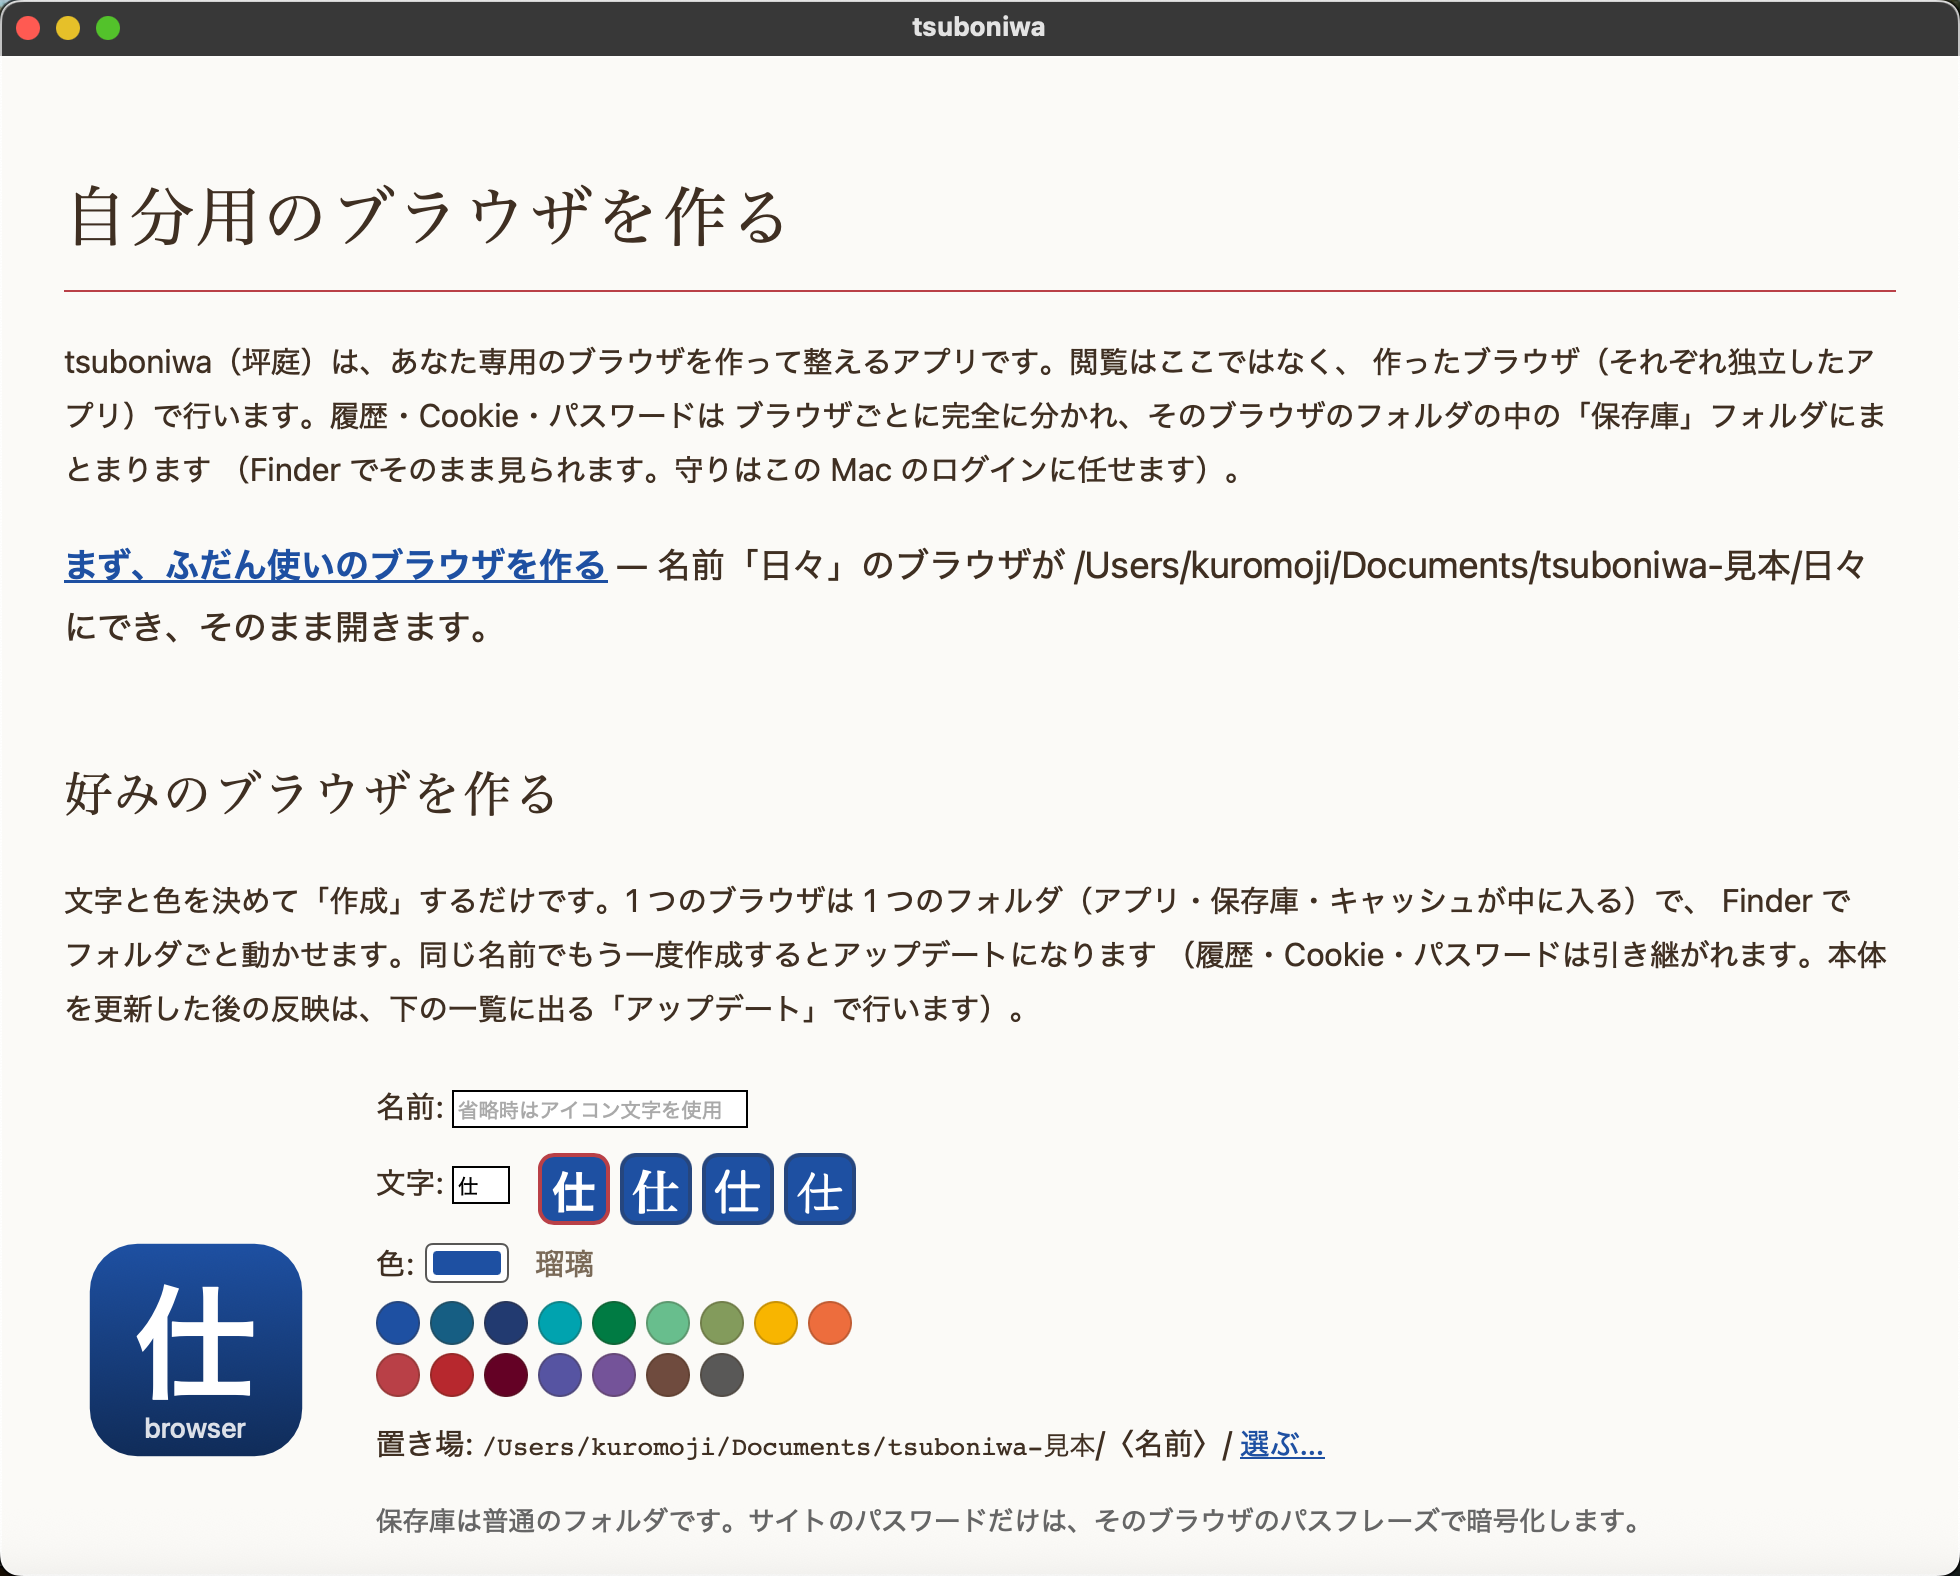
Task: Pick the orange color dot
Action: 830,1323
